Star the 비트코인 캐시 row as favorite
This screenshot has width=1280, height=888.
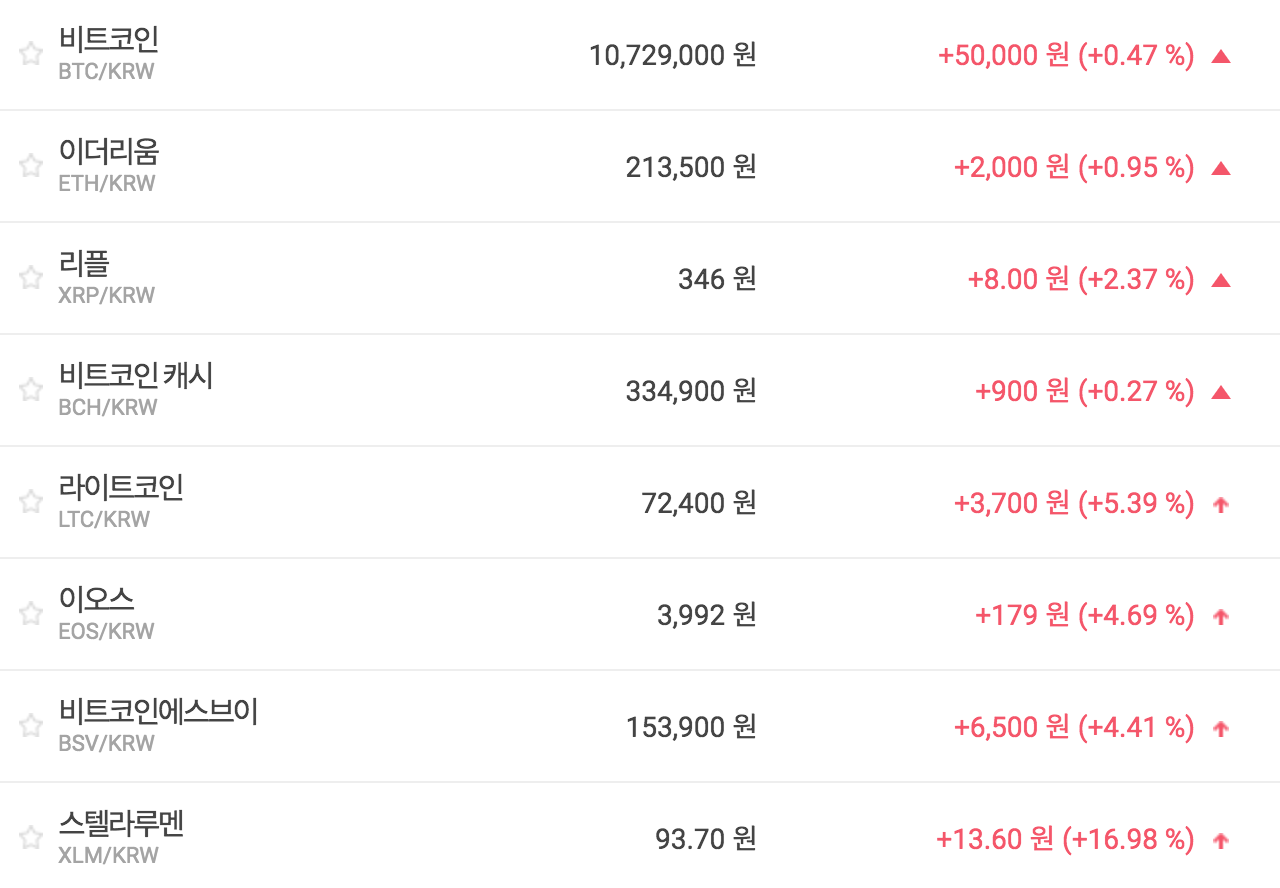point(31,390)
